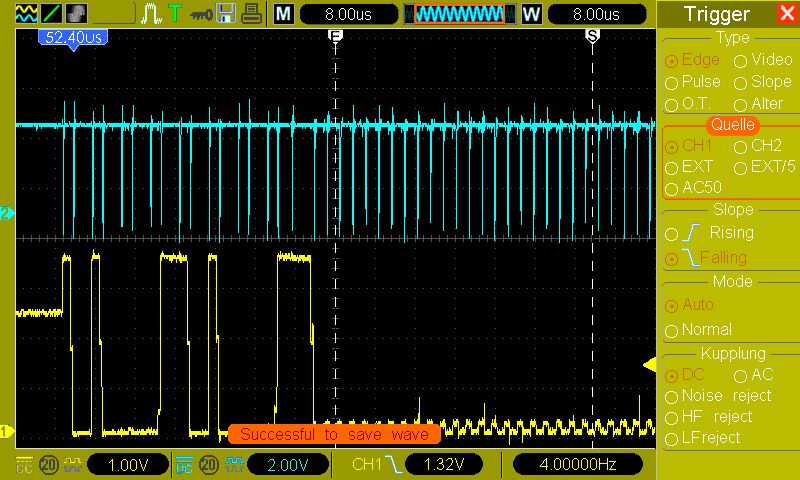This screenshot has width=800, height=480.
Task: Click the 1.32V trigger level value
Action: tap(444, 465)
